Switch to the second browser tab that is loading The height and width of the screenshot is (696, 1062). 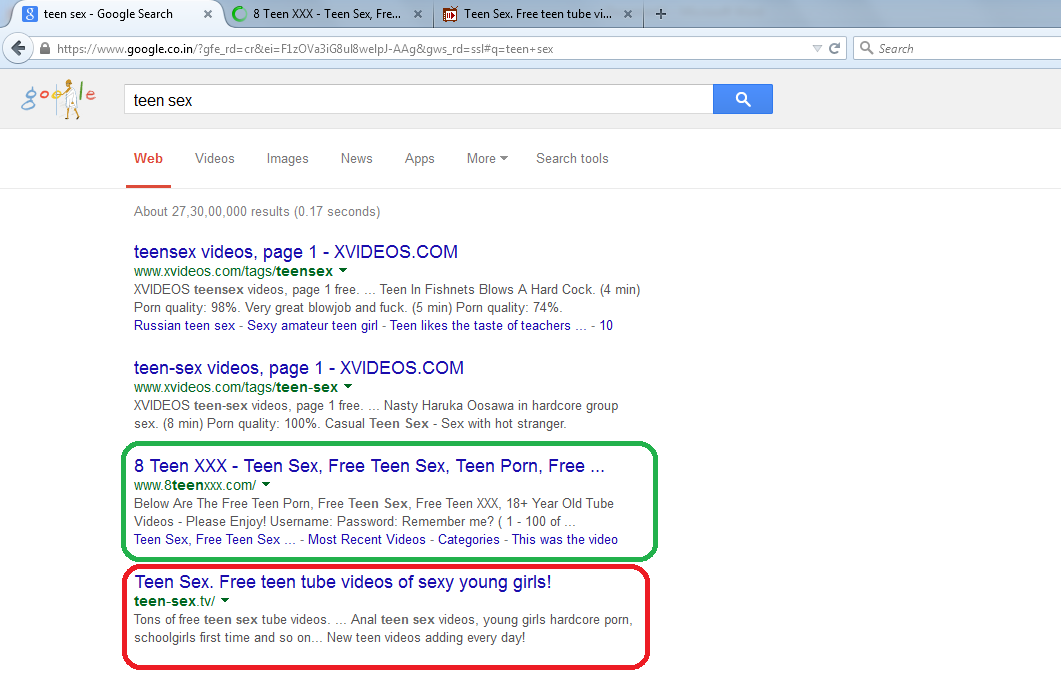pos(328,14)
